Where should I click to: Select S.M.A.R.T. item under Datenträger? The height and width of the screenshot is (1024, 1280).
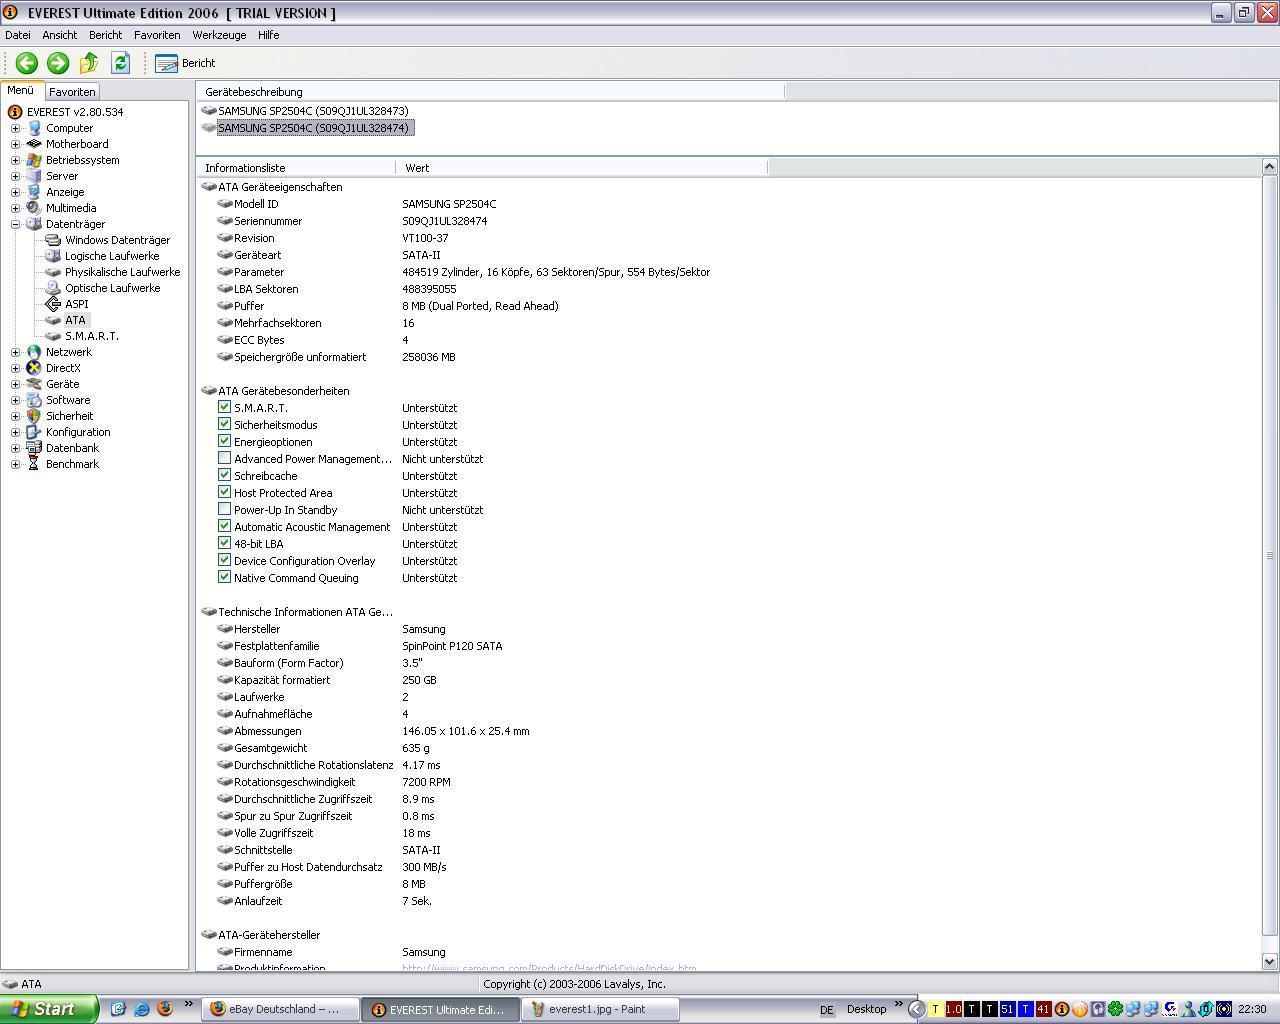click(x=92, y=336)
